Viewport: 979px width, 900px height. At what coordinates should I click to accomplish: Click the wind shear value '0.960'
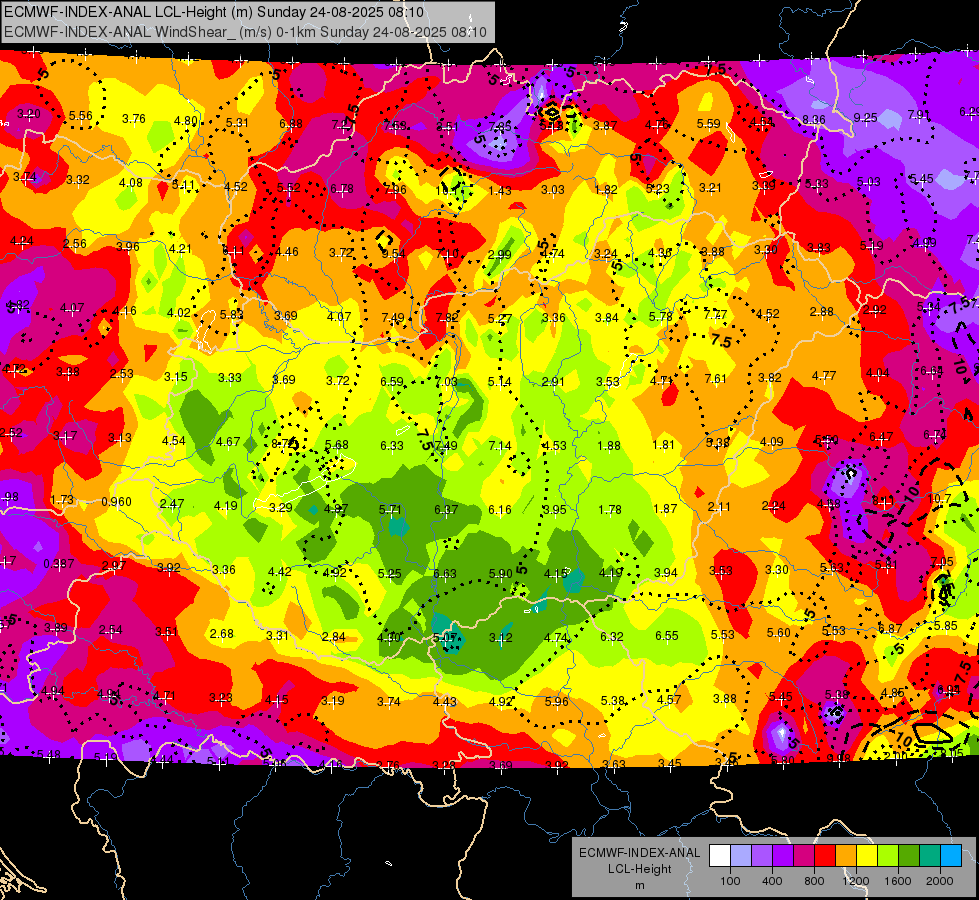(116, 502)
